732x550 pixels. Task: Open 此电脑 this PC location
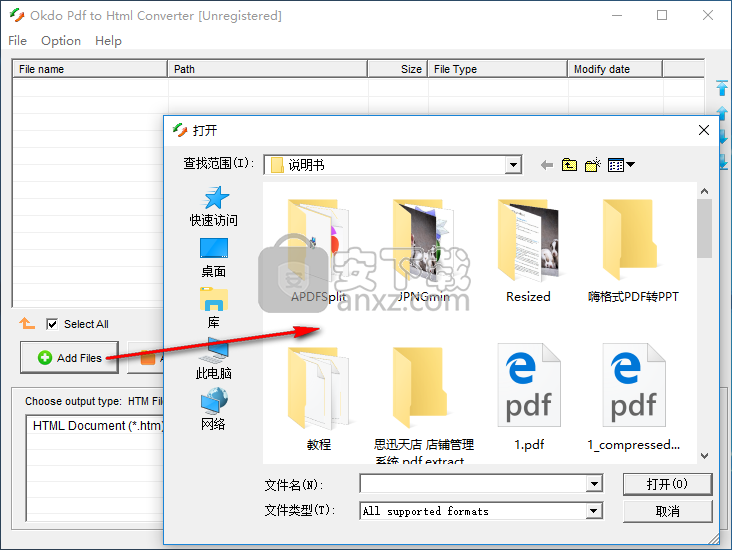click(213, 359)
